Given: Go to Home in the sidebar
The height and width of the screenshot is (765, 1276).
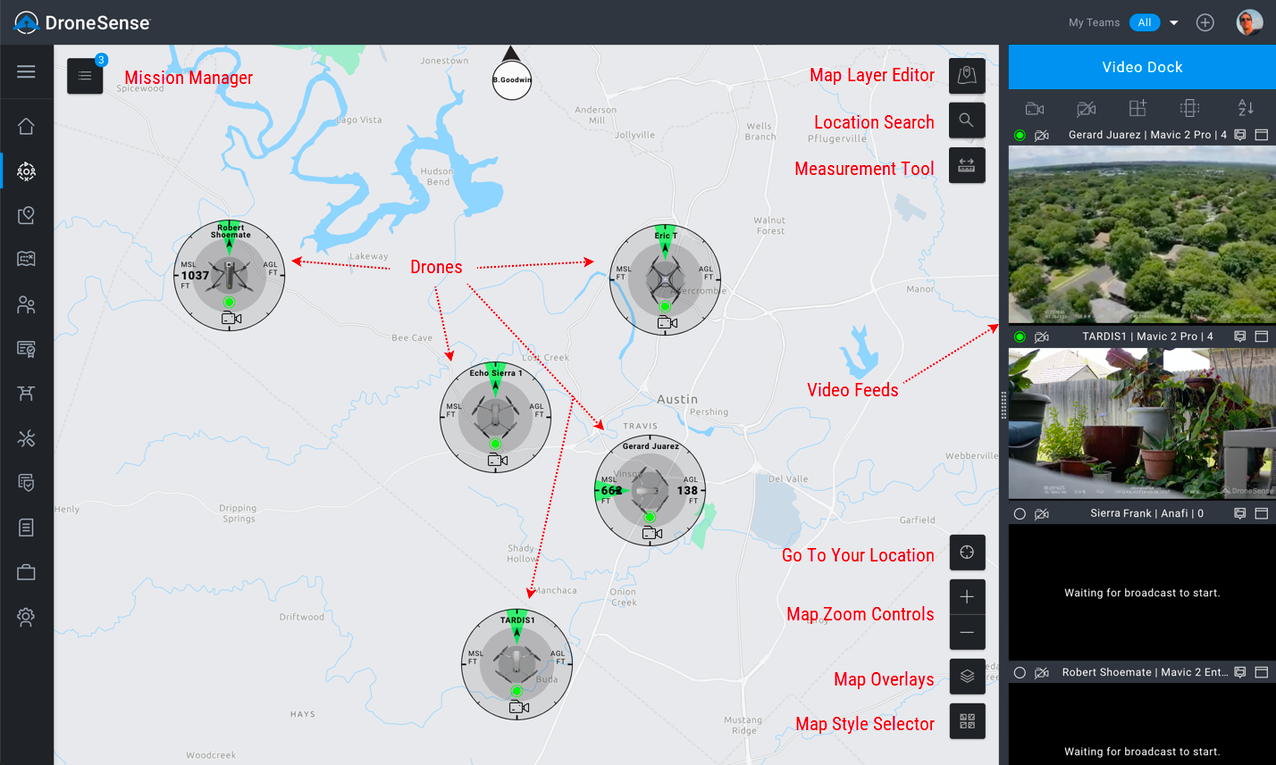Looking at the screenshot, I should pos(26,126).
